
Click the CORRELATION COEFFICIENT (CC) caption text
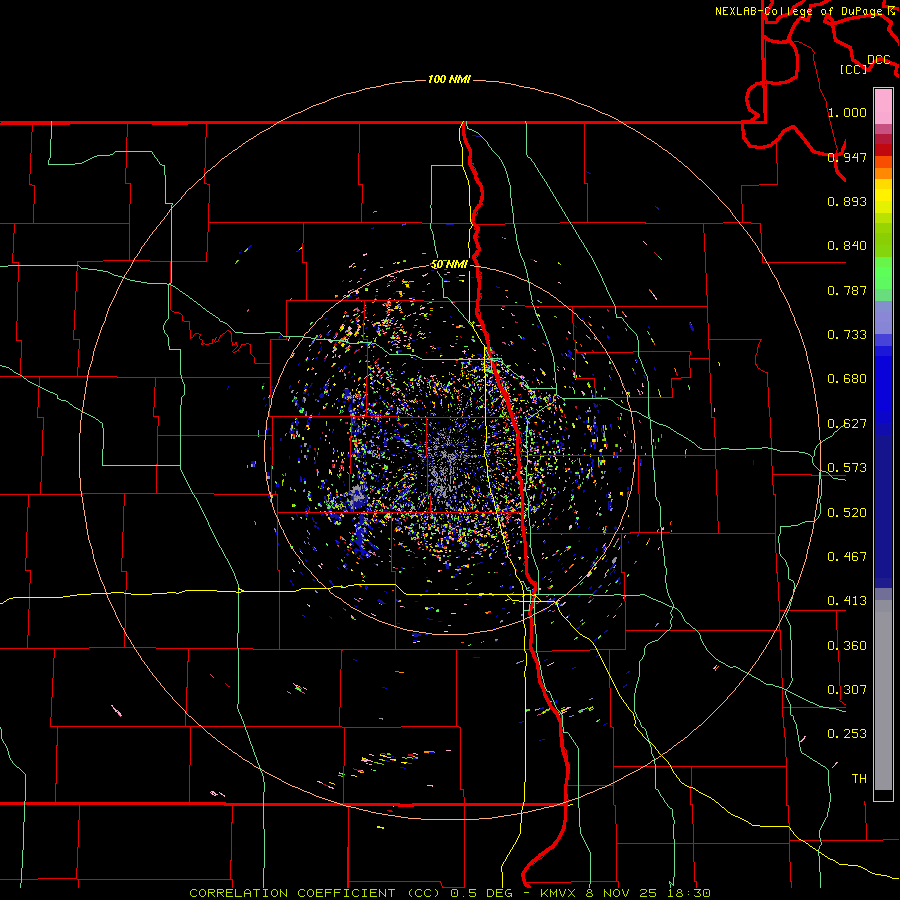coord(315,893)
